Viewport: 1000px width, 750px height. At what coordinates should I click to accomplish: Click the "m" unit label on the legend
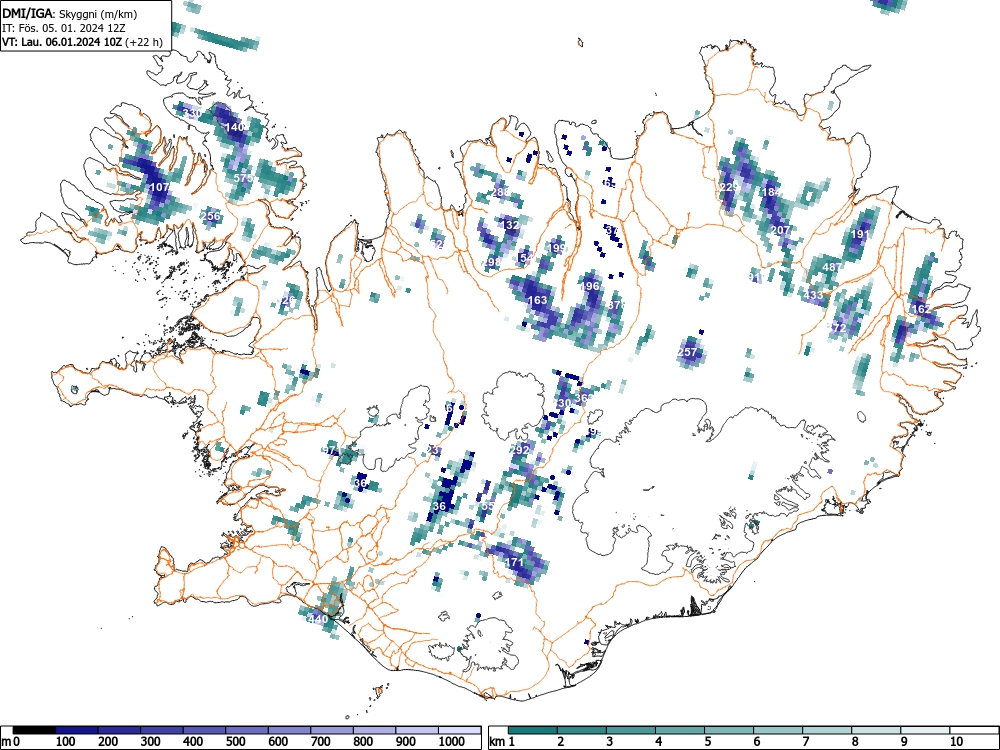(6, 742)
